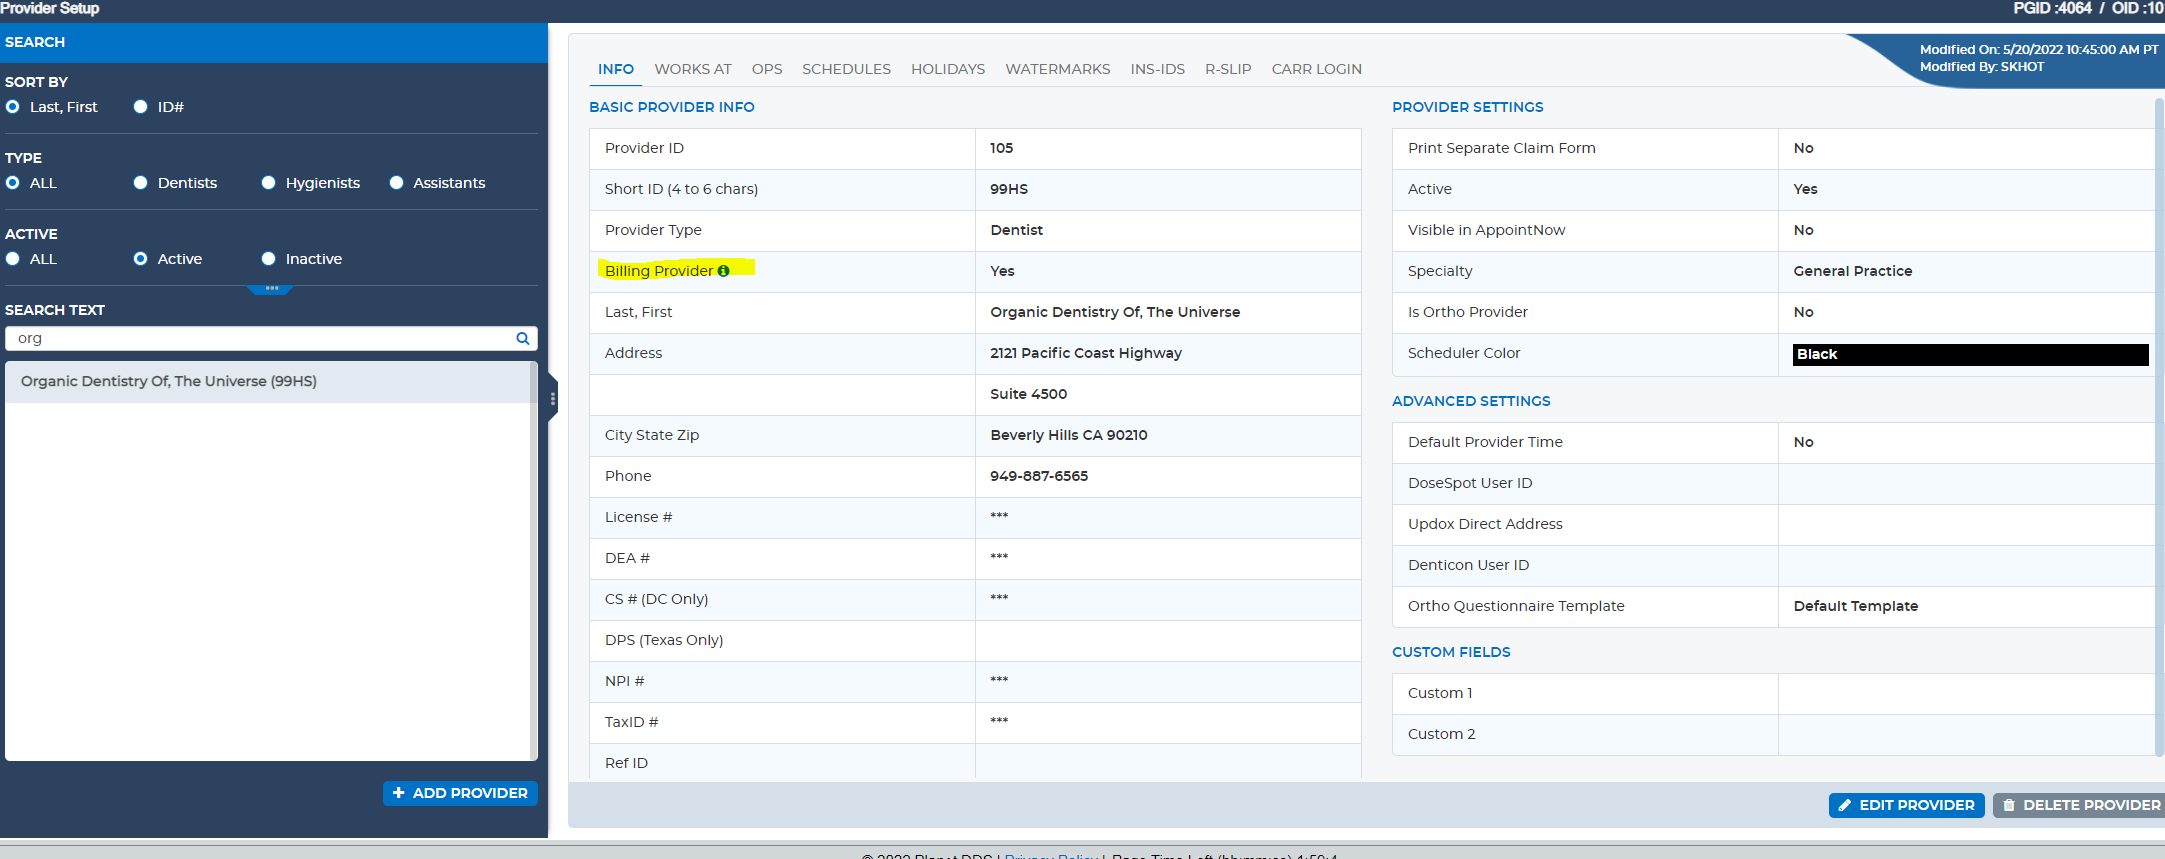This screenshot has height=859, width=2165.
Task: Select type ALL radio
Action: [x=13, y=183]
